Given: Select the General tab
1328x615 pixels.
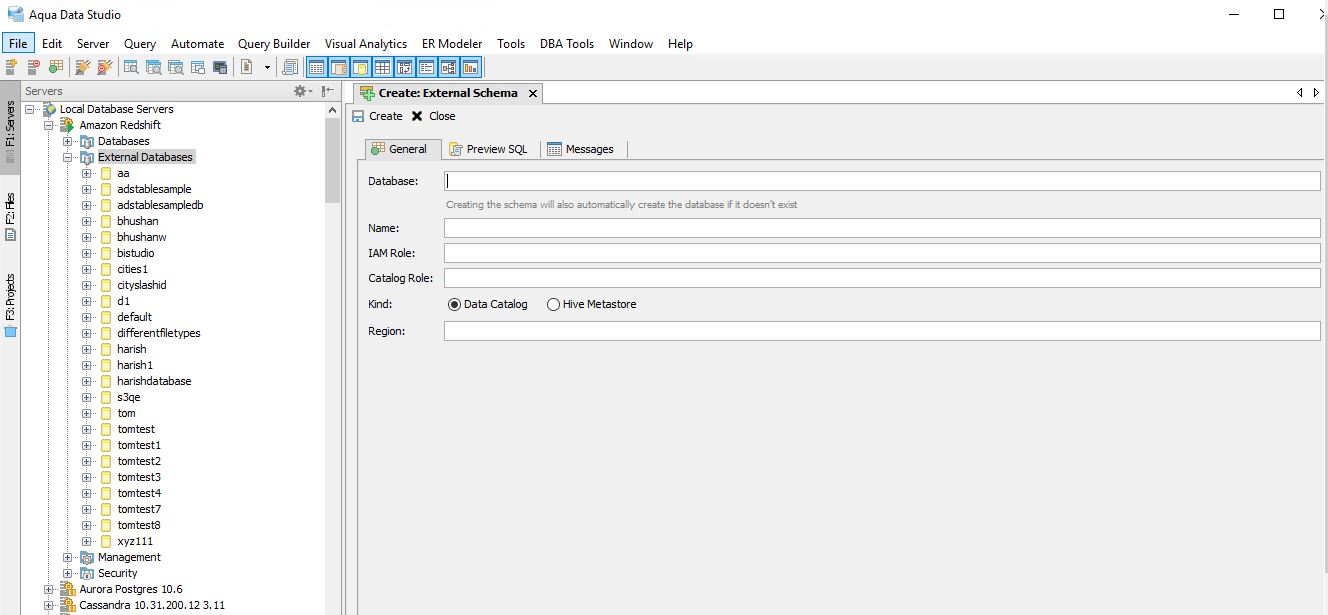Looking at the screenshot, I should [x=401, y=149].
